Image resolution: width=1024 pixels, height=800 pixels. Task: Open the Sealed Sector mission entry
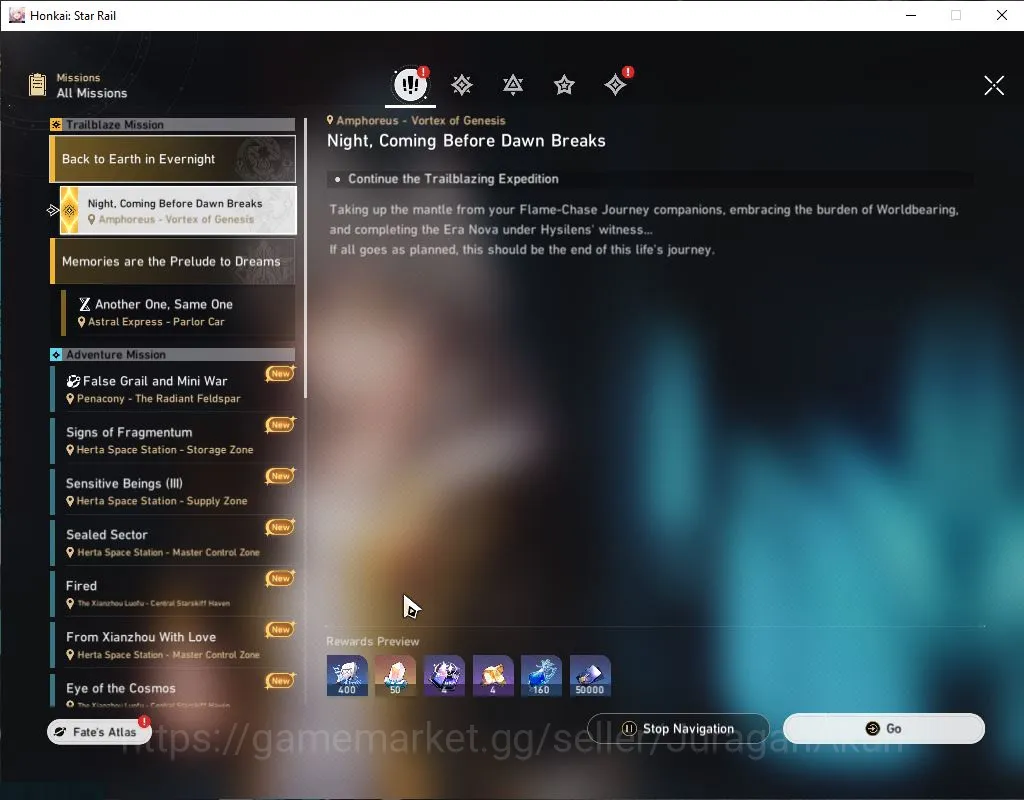(x=173, y=543)
